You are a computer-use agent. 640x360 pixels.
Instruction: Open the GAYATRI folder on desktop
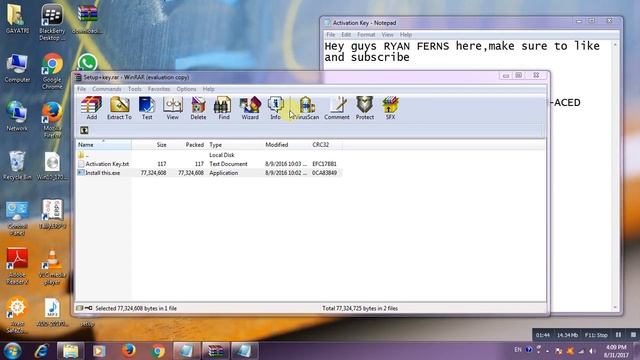(17, 19)
